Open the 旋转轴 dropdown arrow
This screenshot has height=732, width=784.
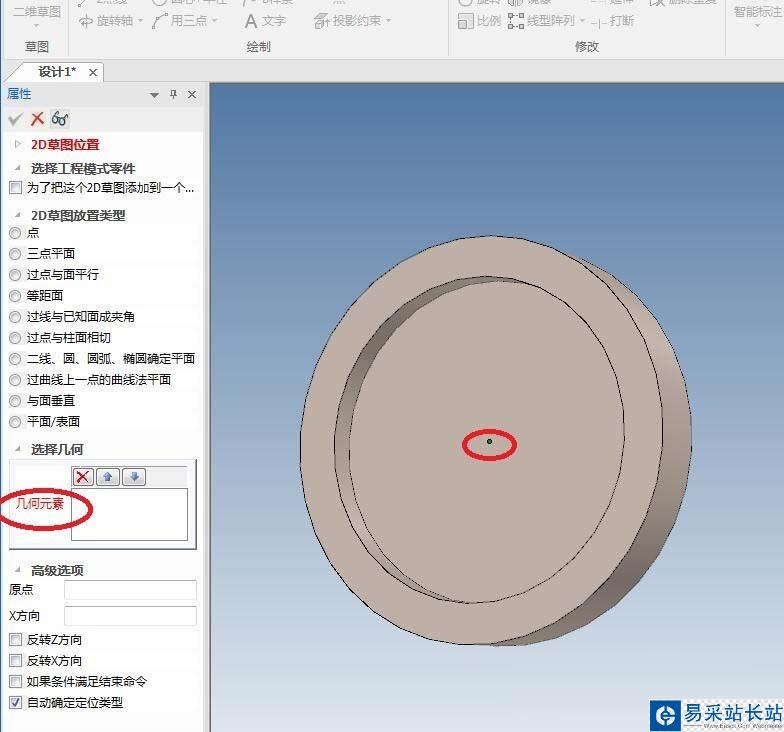[140, 21]
